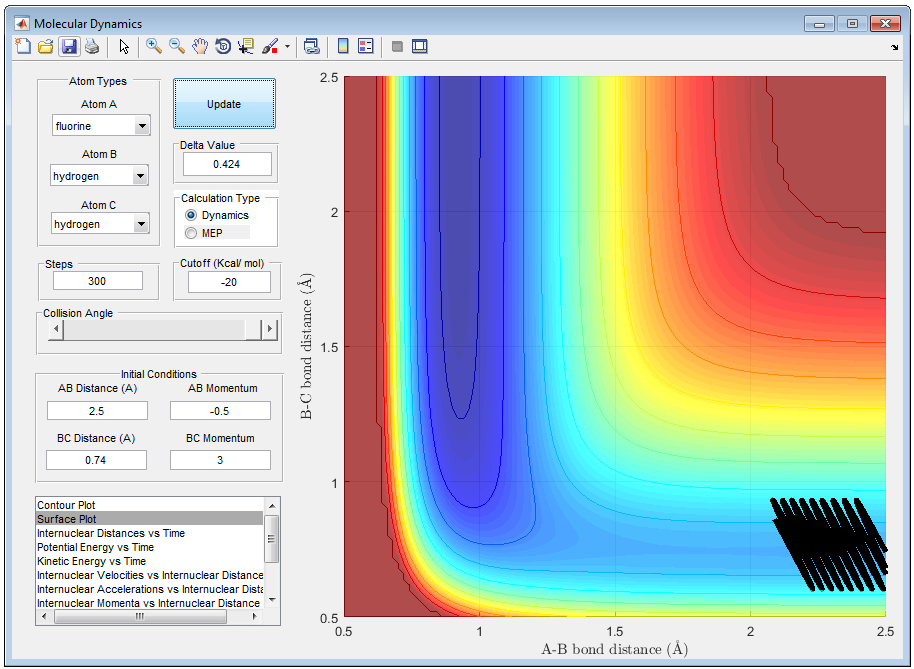Activate the Data Cursor tool
Screen dimensions: 914x669
[x=246, y=46]
